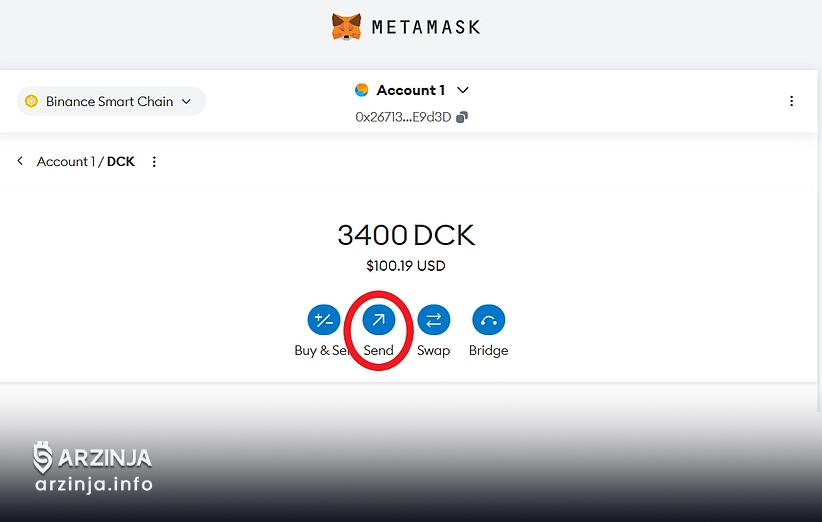
Task: Open the Swap token button
Action: tap(434, 320)
